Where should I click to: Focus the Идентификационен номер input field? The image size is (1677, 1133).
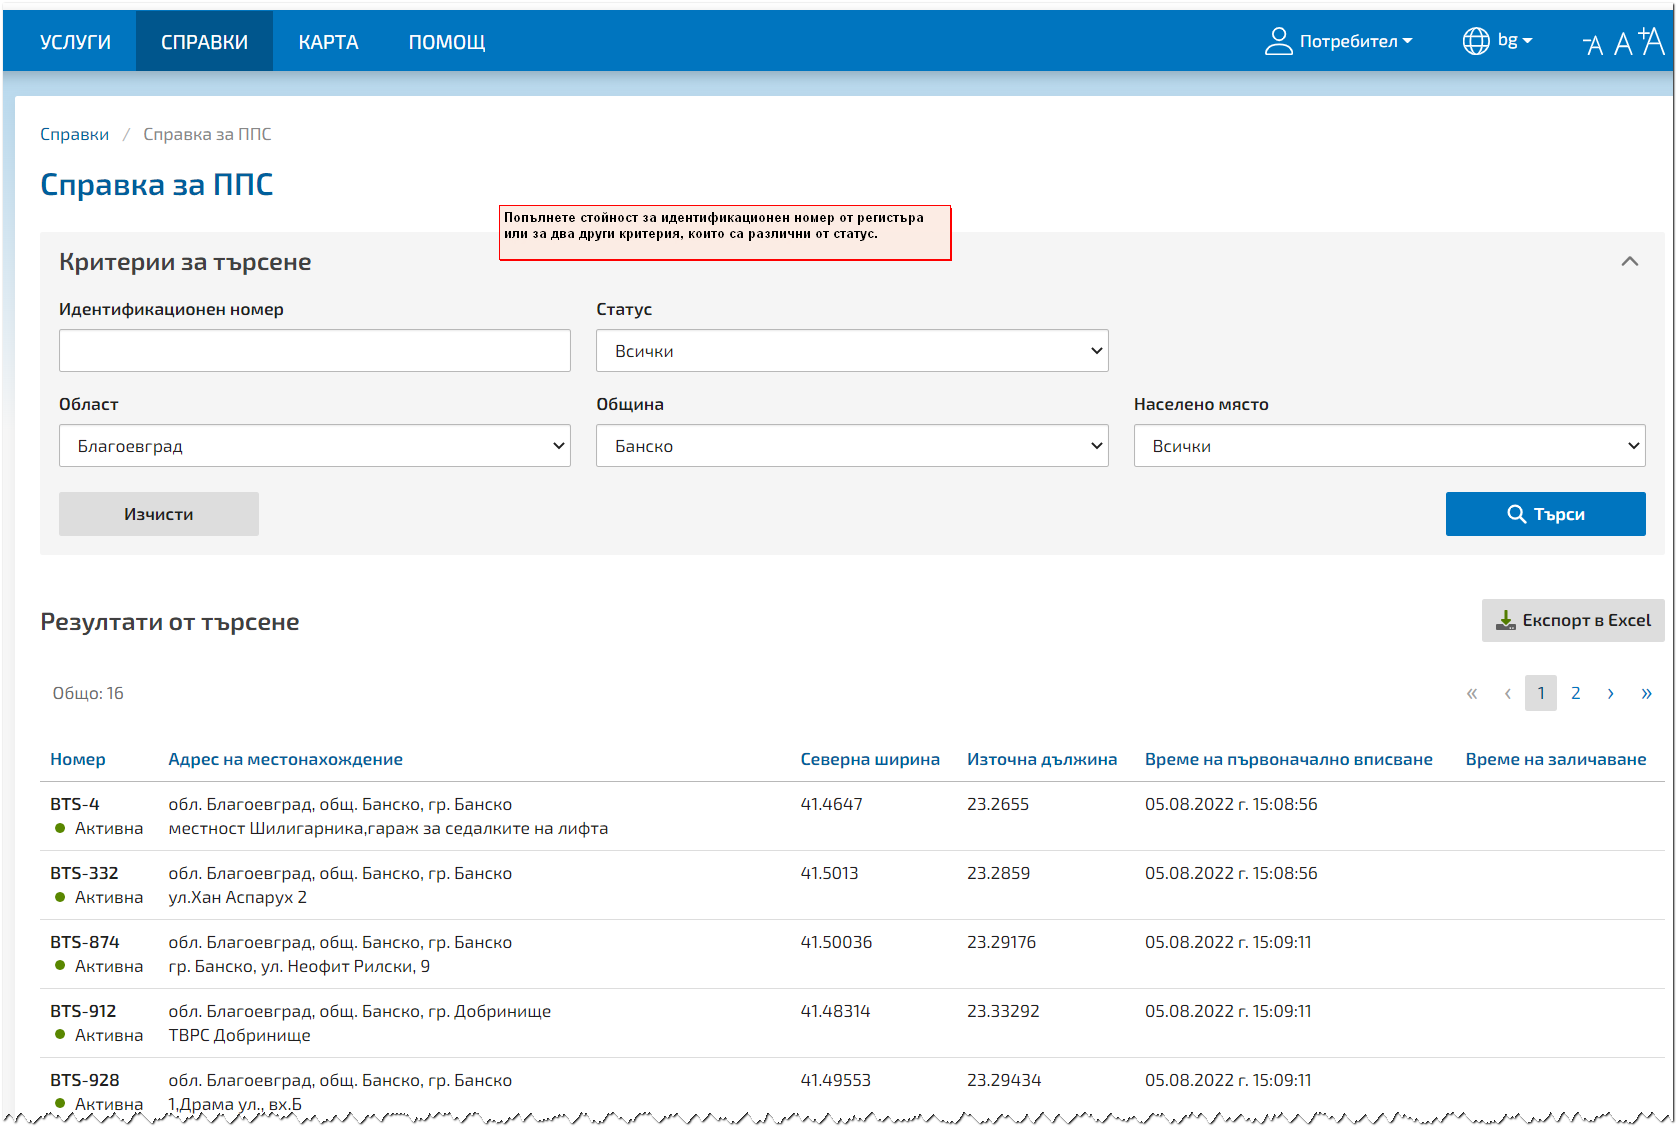(315, 351)
